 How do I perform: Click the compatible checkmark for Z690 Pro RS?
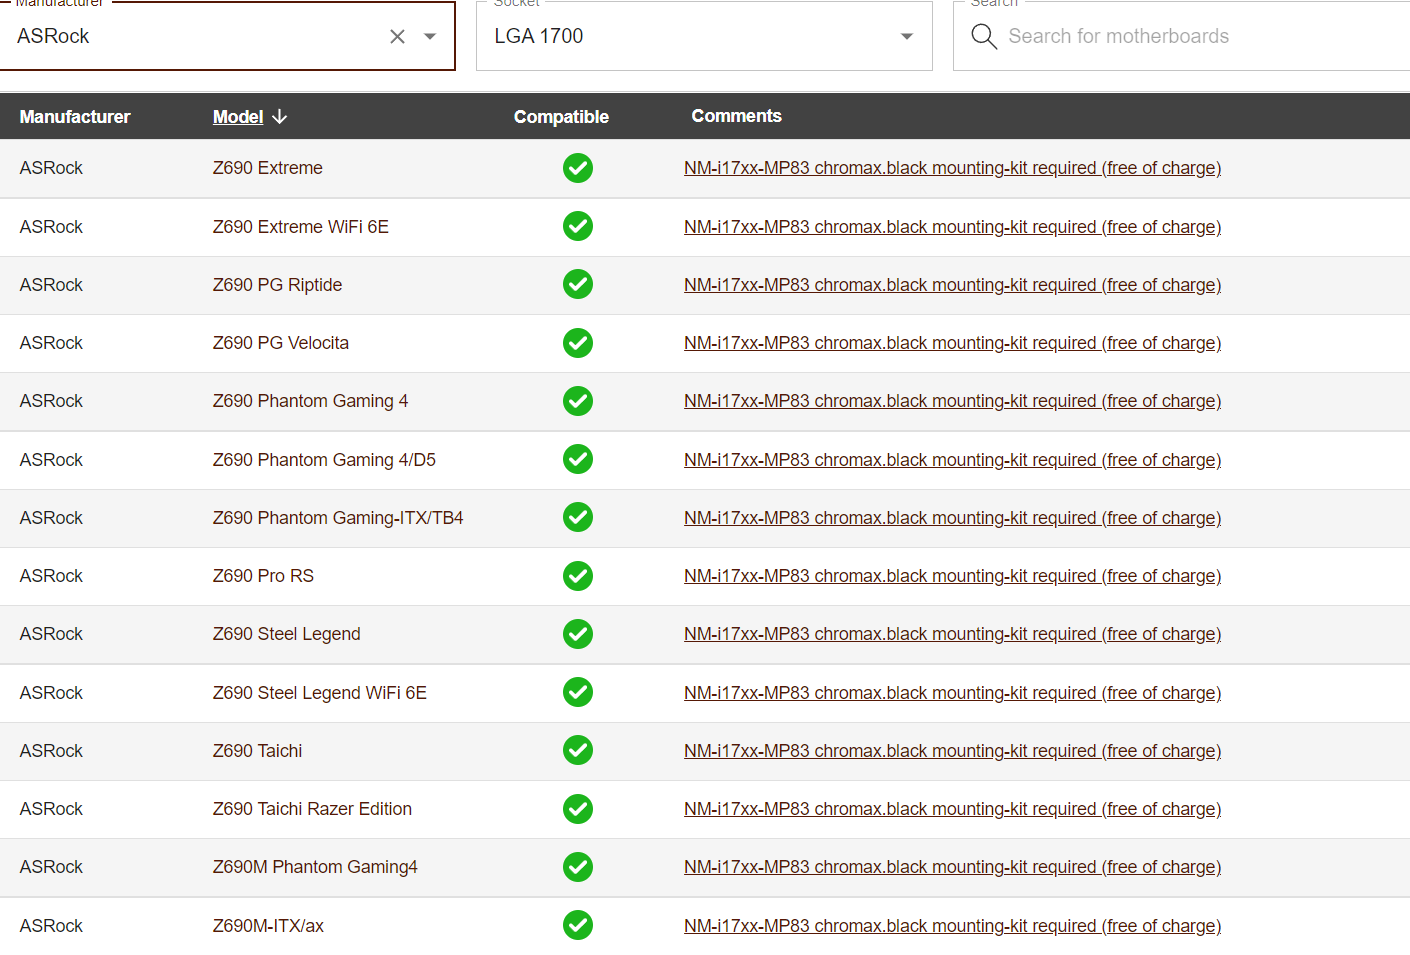pyautogui.click(x=578, y=576)
